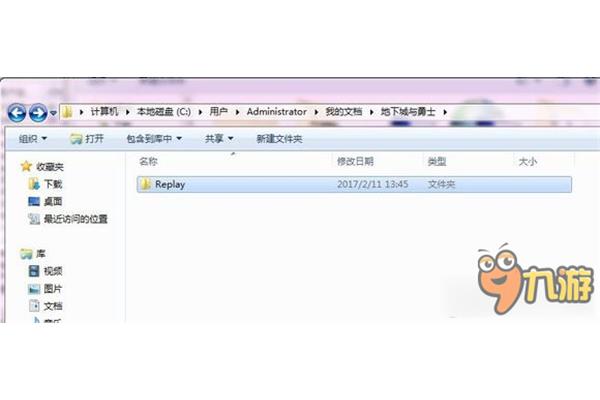The height and width of the screenshot is (400, 600).
Task: Click the 图片 library icon
Action: click(x=34, y=289)
